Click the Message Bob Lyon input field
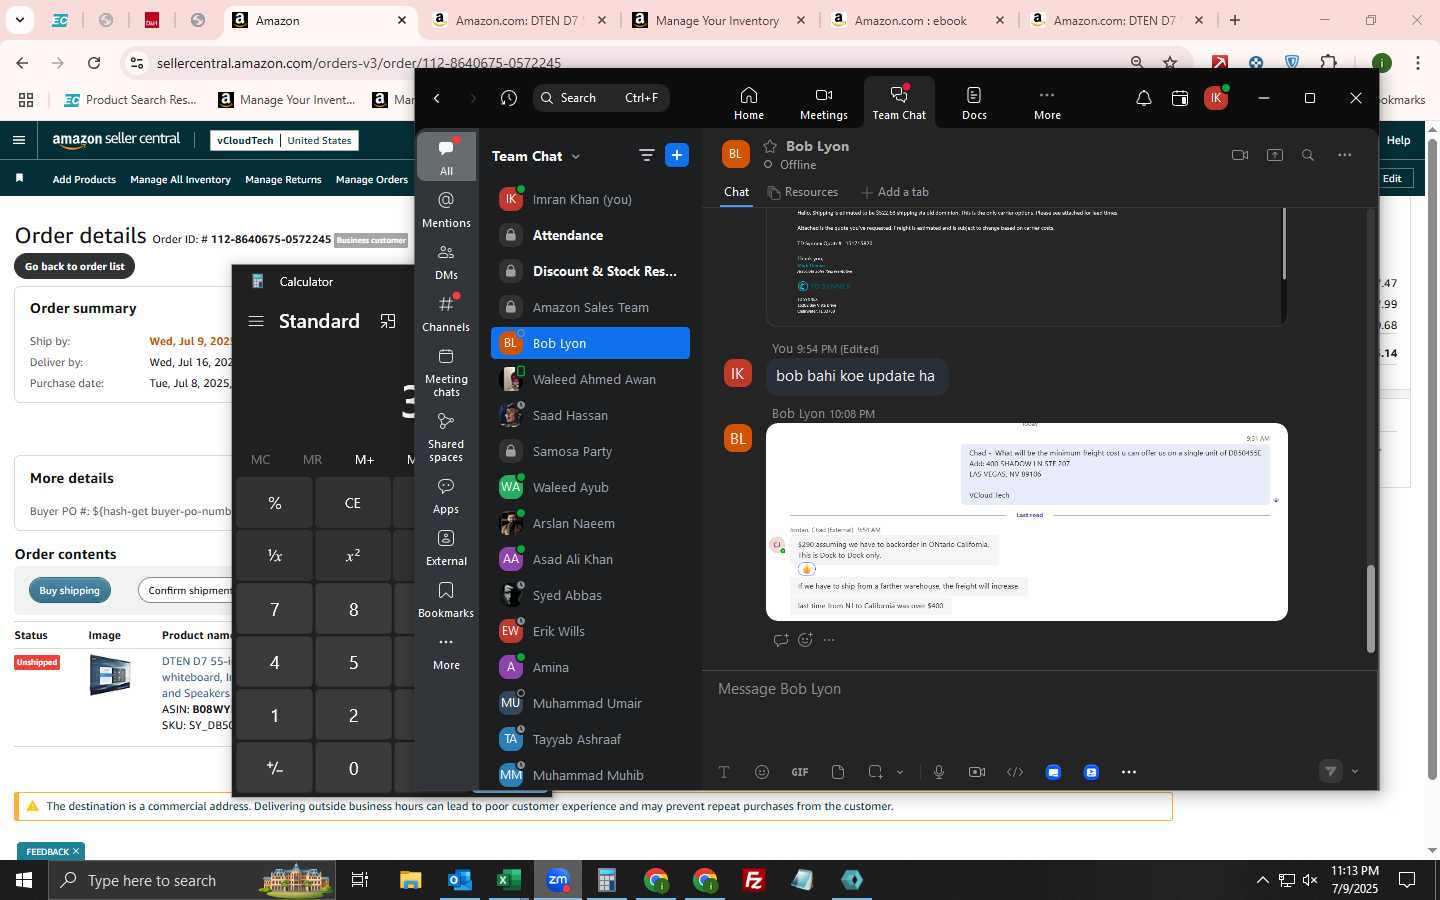The height and width of the screenshot is (900, 1440). tap(1040, 689)
